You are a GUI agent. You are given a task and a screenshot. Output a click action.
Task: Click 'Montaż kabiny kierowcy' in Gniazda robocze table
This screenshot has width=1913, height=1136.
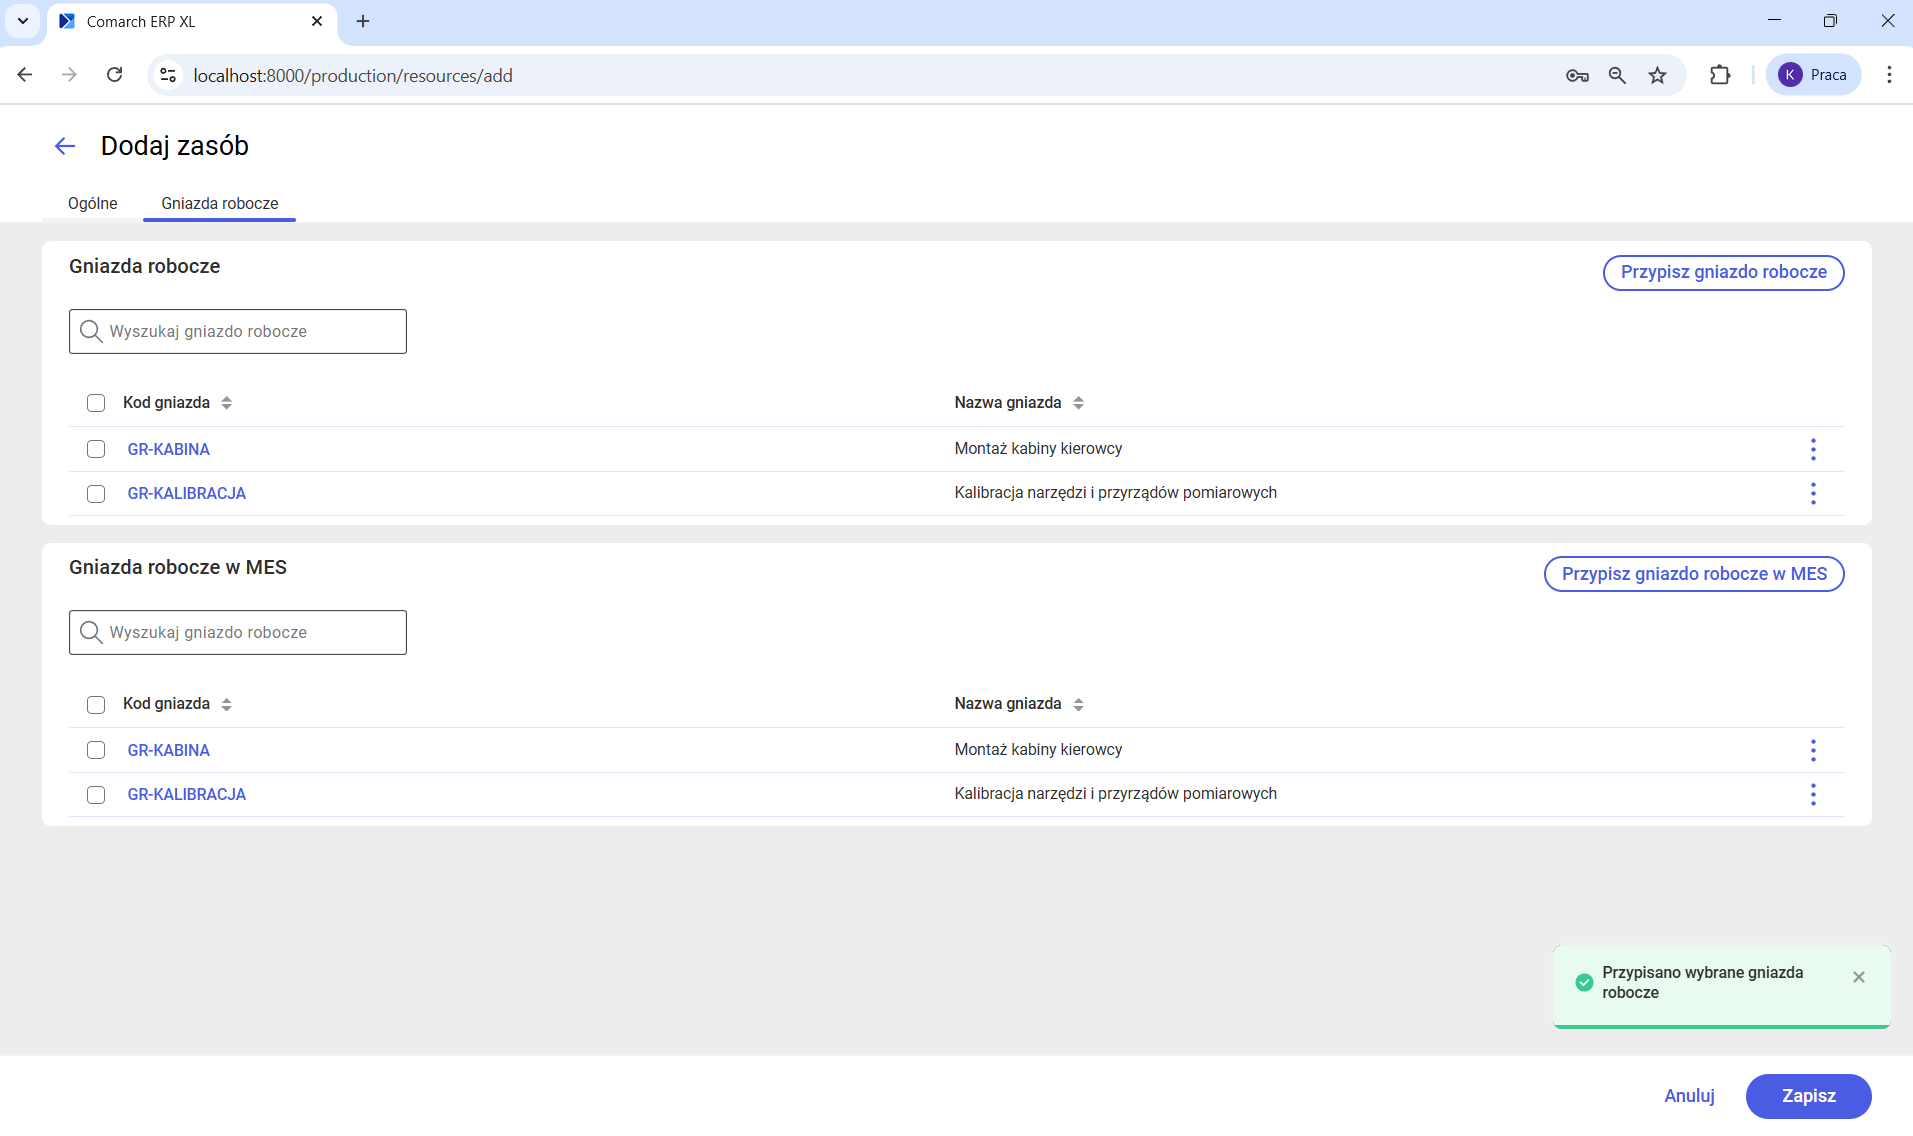coord(1038,448)
